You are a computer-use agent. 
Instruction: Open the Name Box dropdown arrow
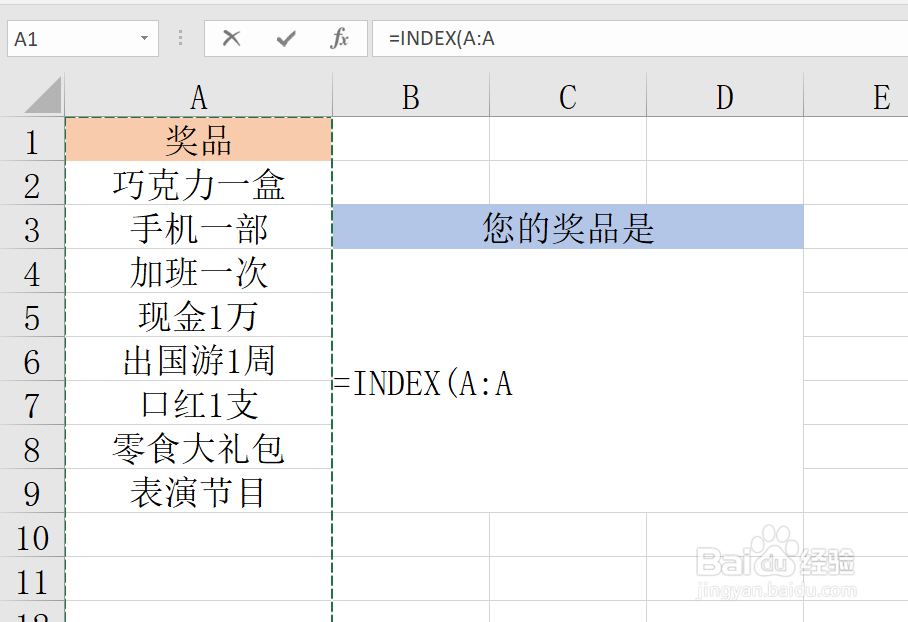point(143,38)
